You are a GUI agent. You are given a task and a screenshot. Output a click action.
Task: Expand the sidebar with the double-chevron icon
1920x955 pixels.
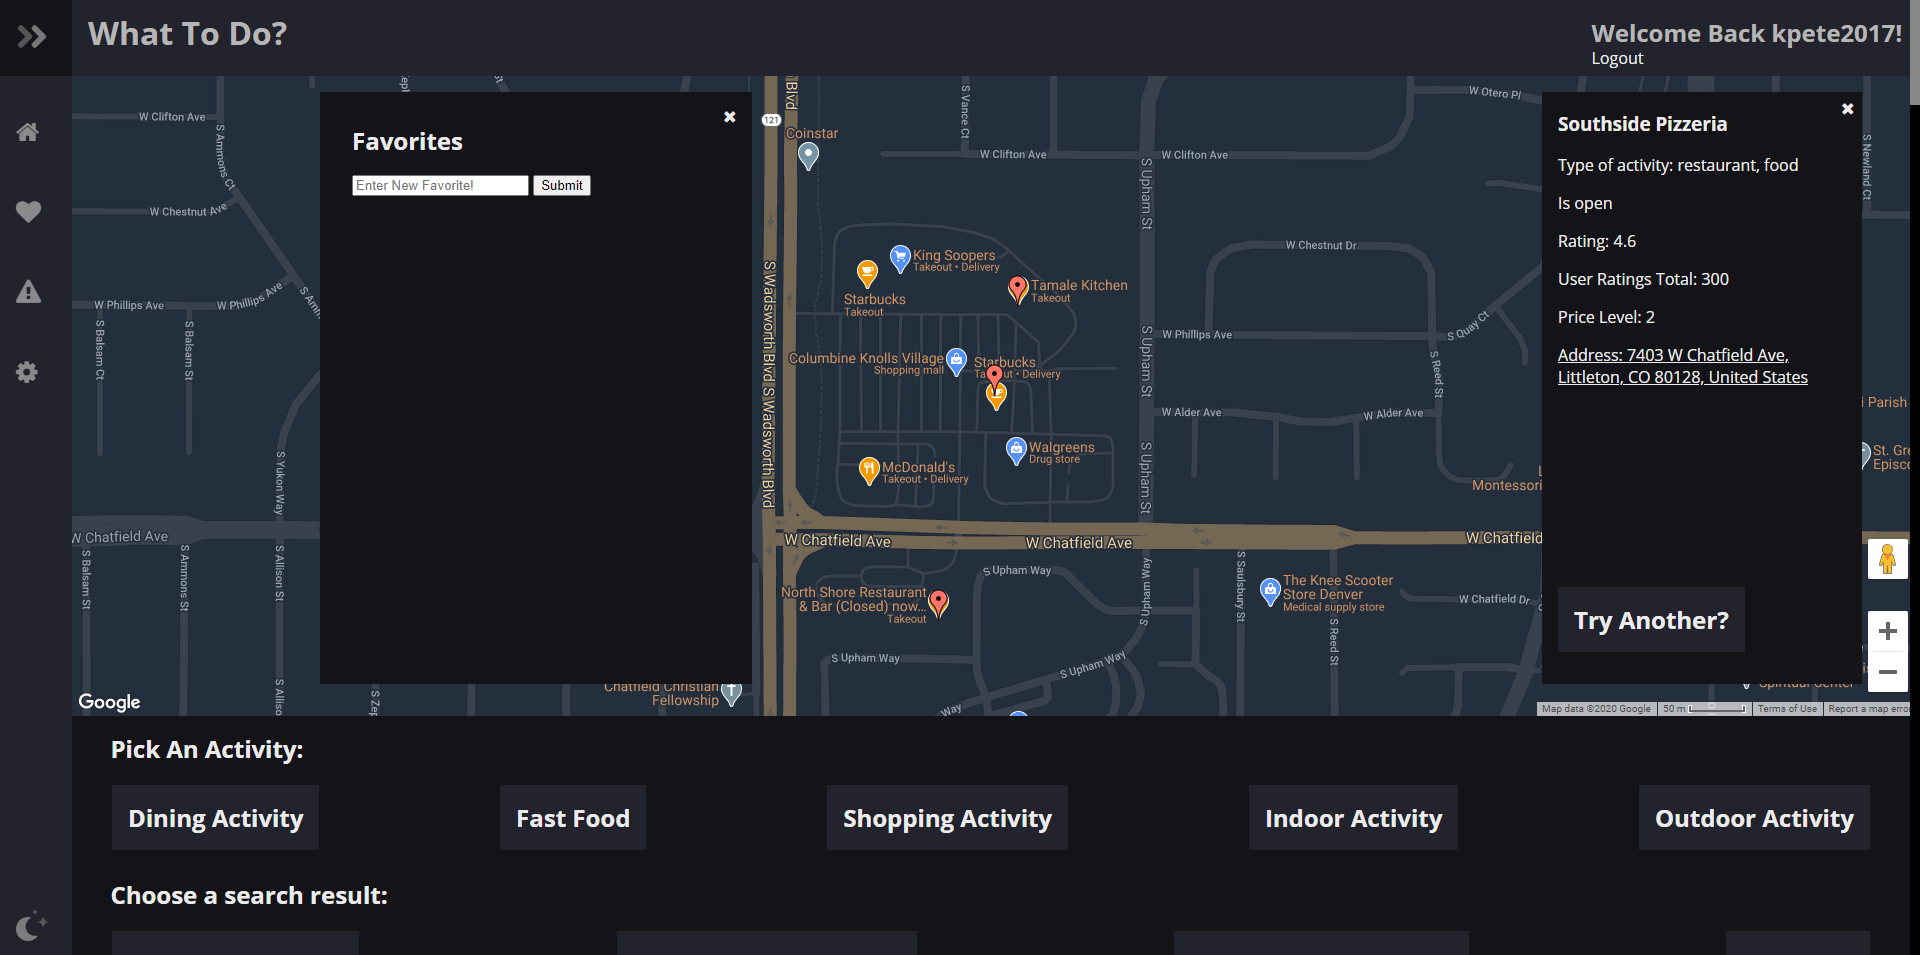click(32, 37)
